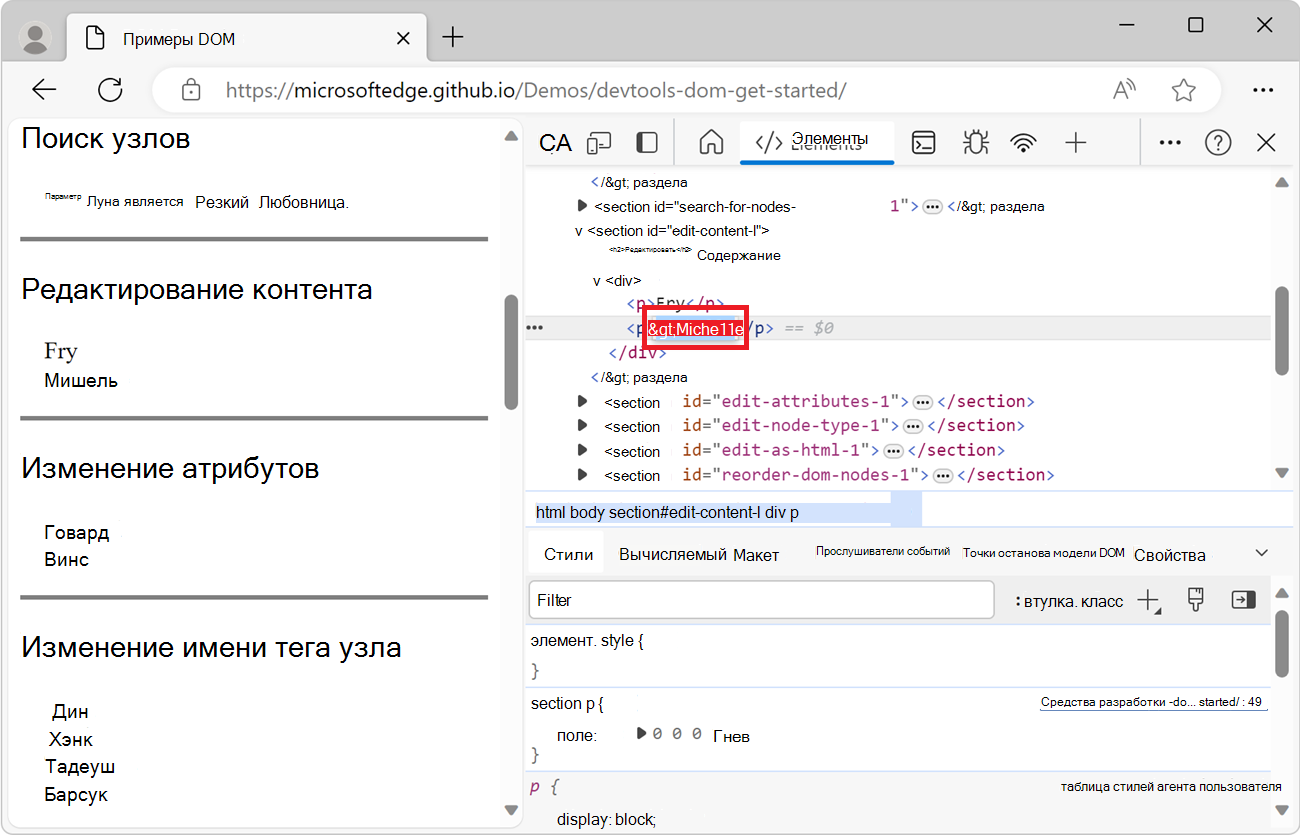The width and height of the screenshot is (1300, 835).
Task: Toggle класс editor in Styles pane
Action: [1103, 599]
